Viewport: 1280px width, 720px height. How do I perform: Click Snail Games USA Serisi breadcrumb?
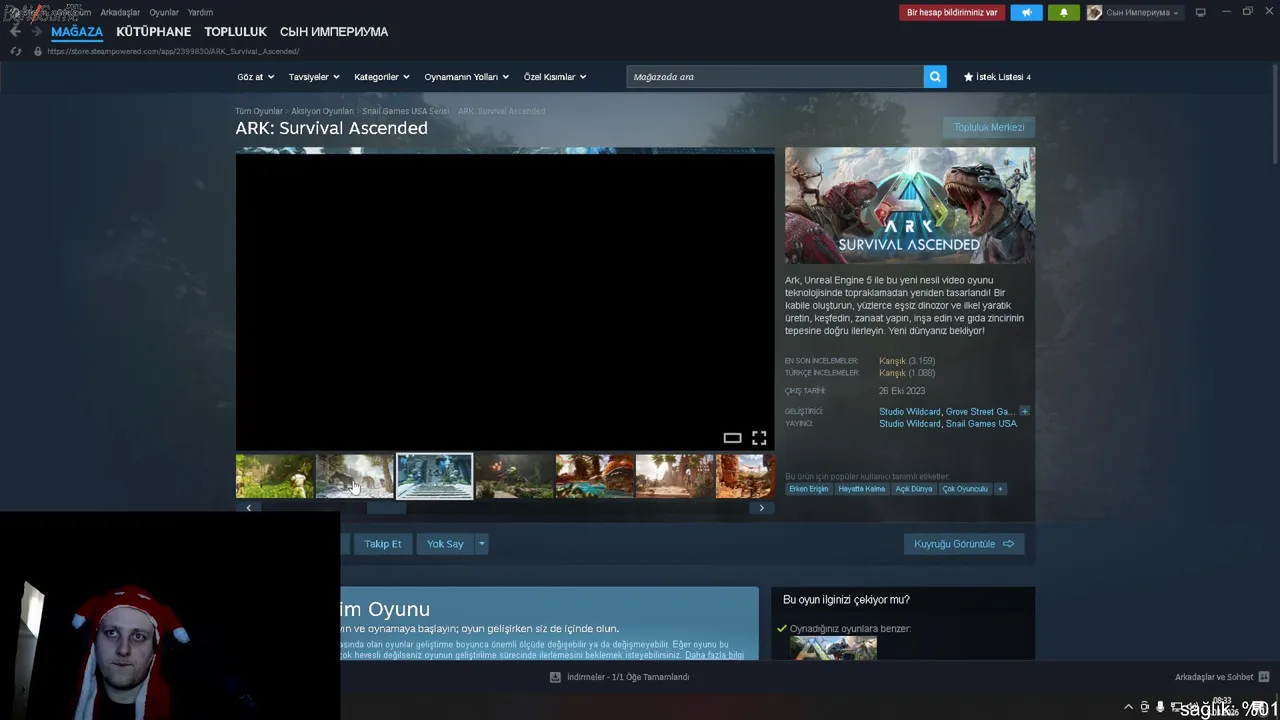click(x=405, y=111)
